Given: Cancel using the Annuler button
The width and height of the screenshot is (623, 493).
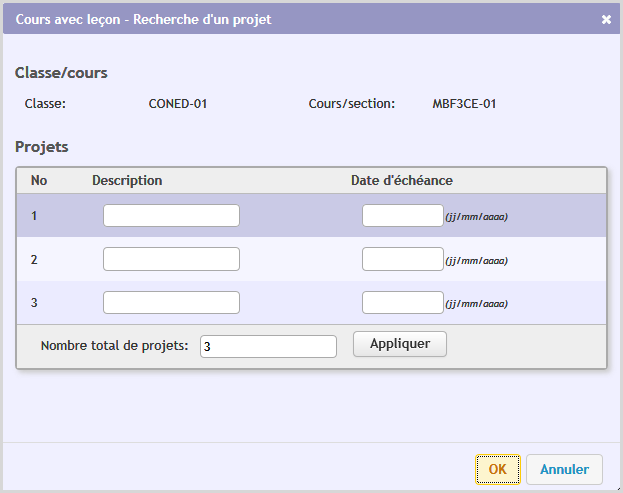Looking at the screenshot, I should [x=564, y=469].
